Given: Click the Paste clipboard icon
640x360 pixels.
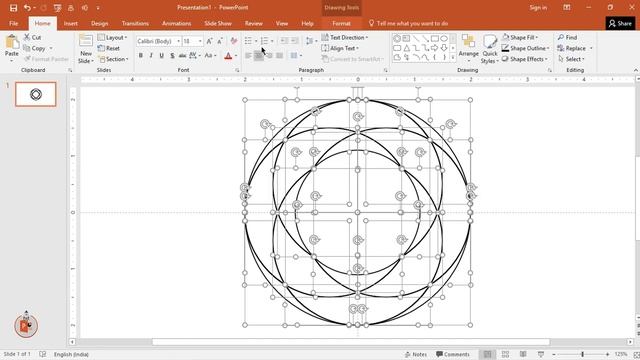Looking at the screenshot, I should tap(12, 42).
